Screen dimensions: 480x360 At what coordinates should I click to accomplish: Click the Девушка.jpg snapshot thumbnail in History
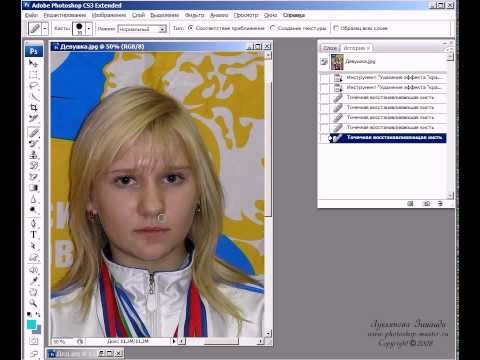point(337,62)
